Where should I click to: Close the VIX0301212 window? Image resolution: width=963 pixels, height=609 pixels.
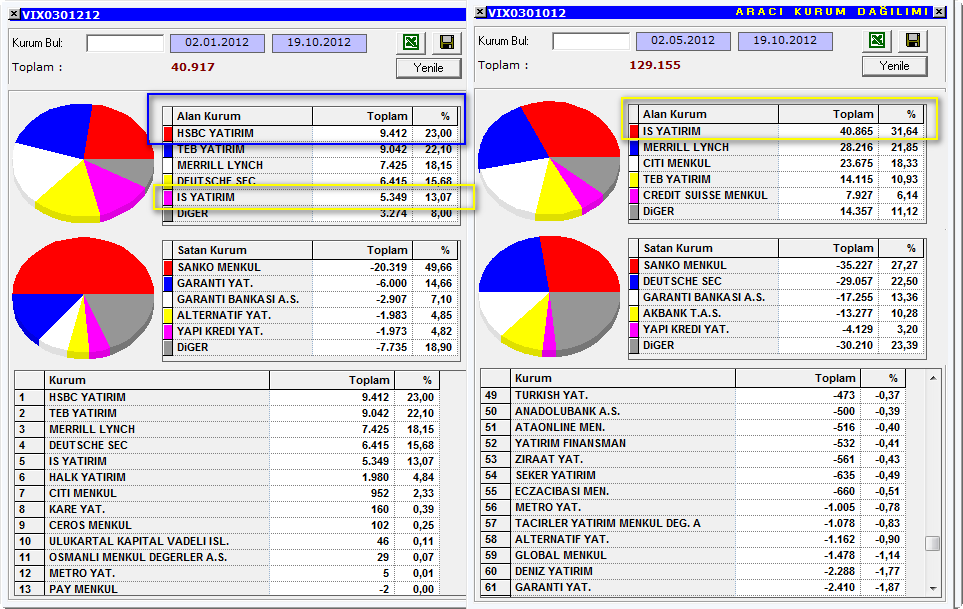point(15,14)
